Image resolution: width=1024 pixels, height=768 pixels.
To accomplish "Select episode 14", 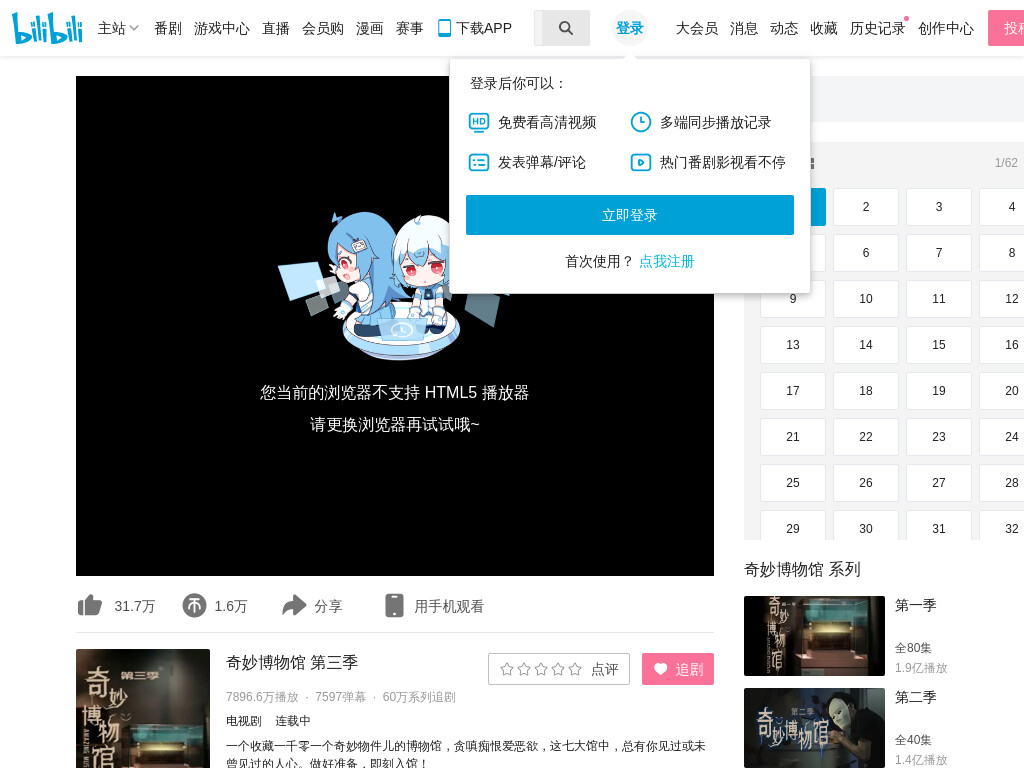I will (866, 345).
